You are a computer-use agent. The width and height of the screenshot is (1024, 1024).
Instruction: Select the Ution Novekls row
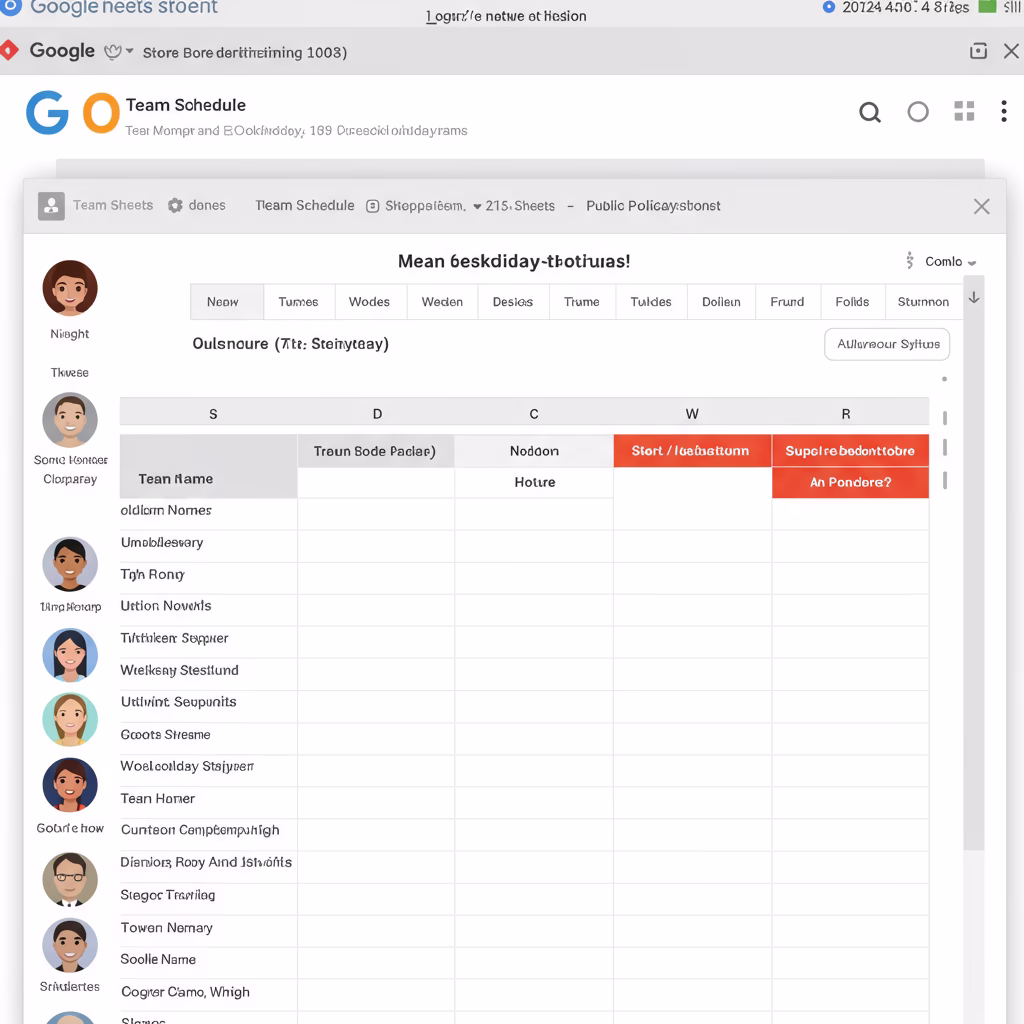[524, 611]
